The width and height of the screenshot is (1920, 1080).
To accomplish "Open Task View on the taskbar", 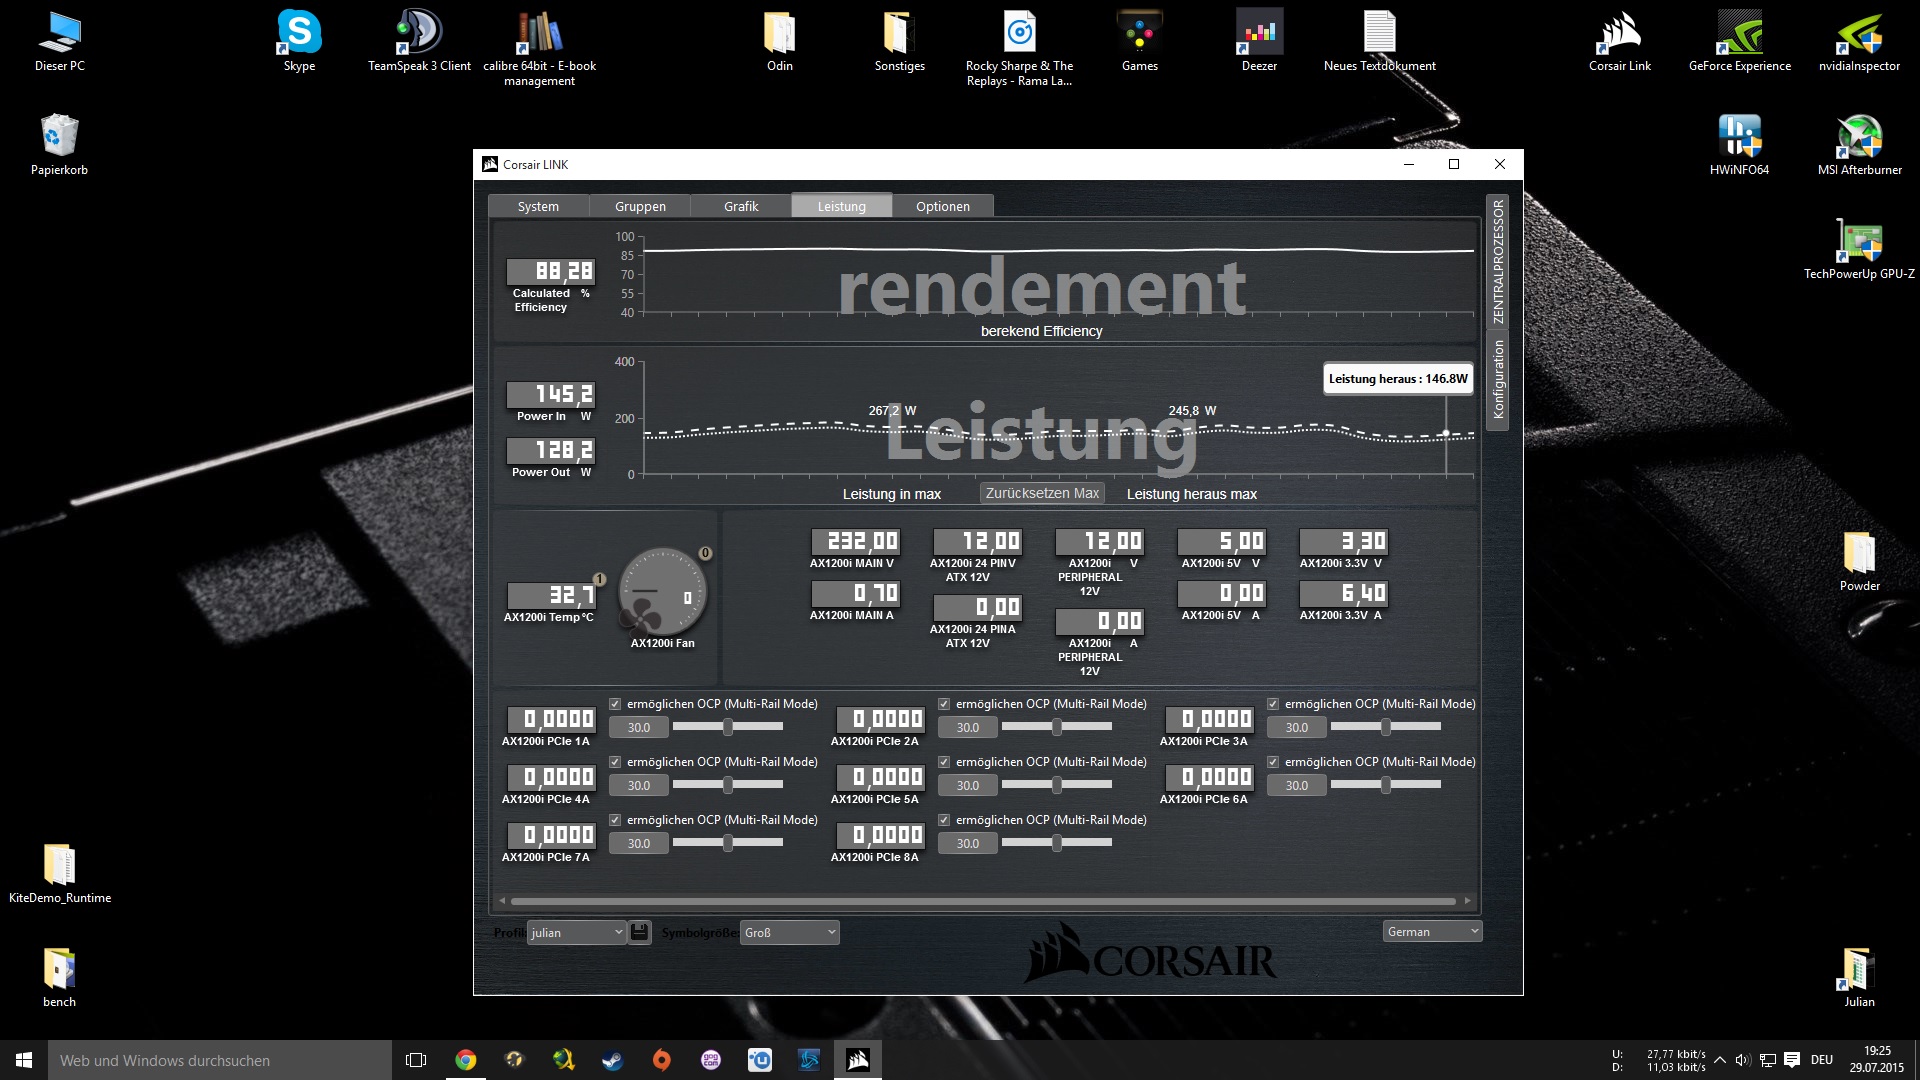I will (x=416, y=1060).
